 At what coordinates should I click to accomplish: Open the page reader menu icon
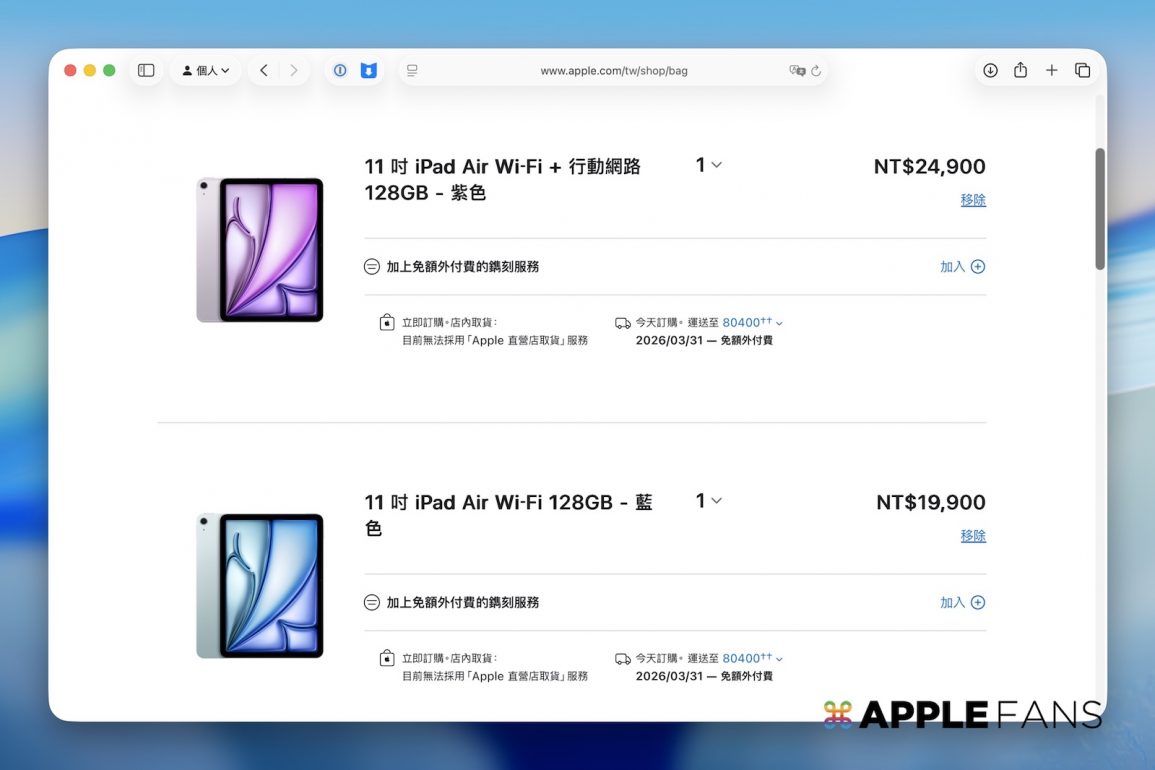tap(412, 71)
